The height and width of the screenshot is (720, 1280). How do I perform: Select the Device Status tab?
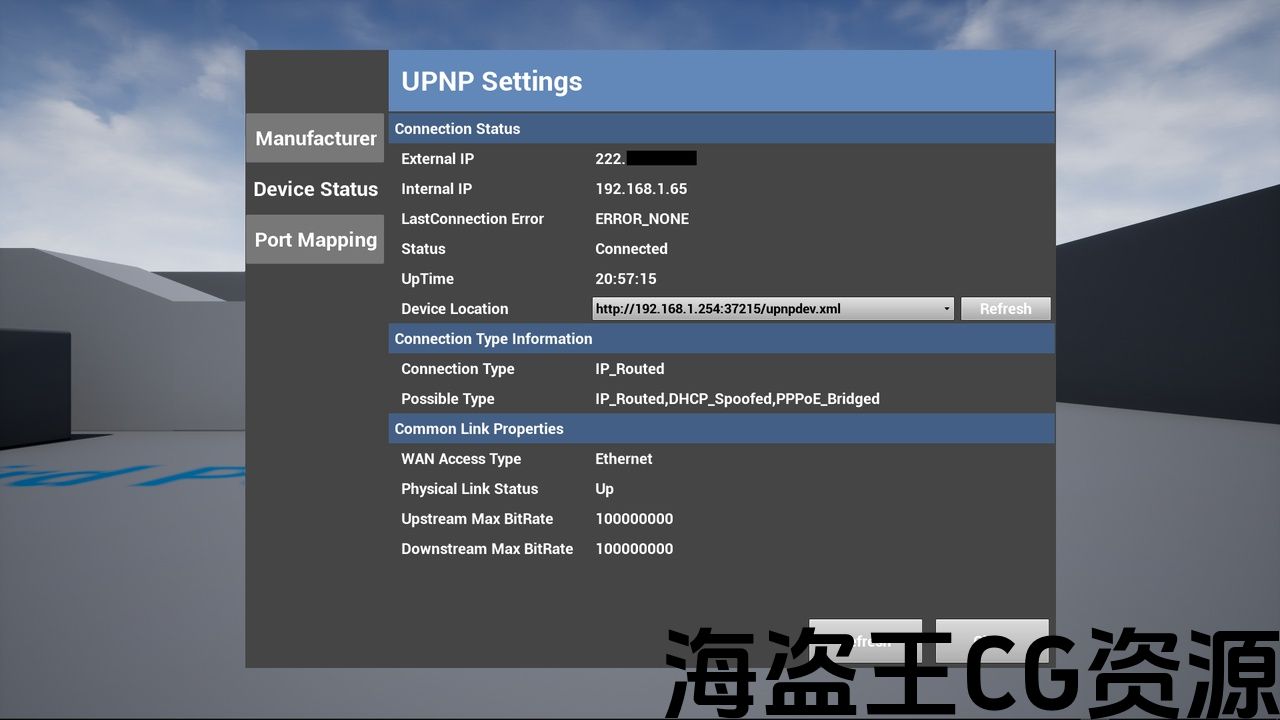coord(315,189)
